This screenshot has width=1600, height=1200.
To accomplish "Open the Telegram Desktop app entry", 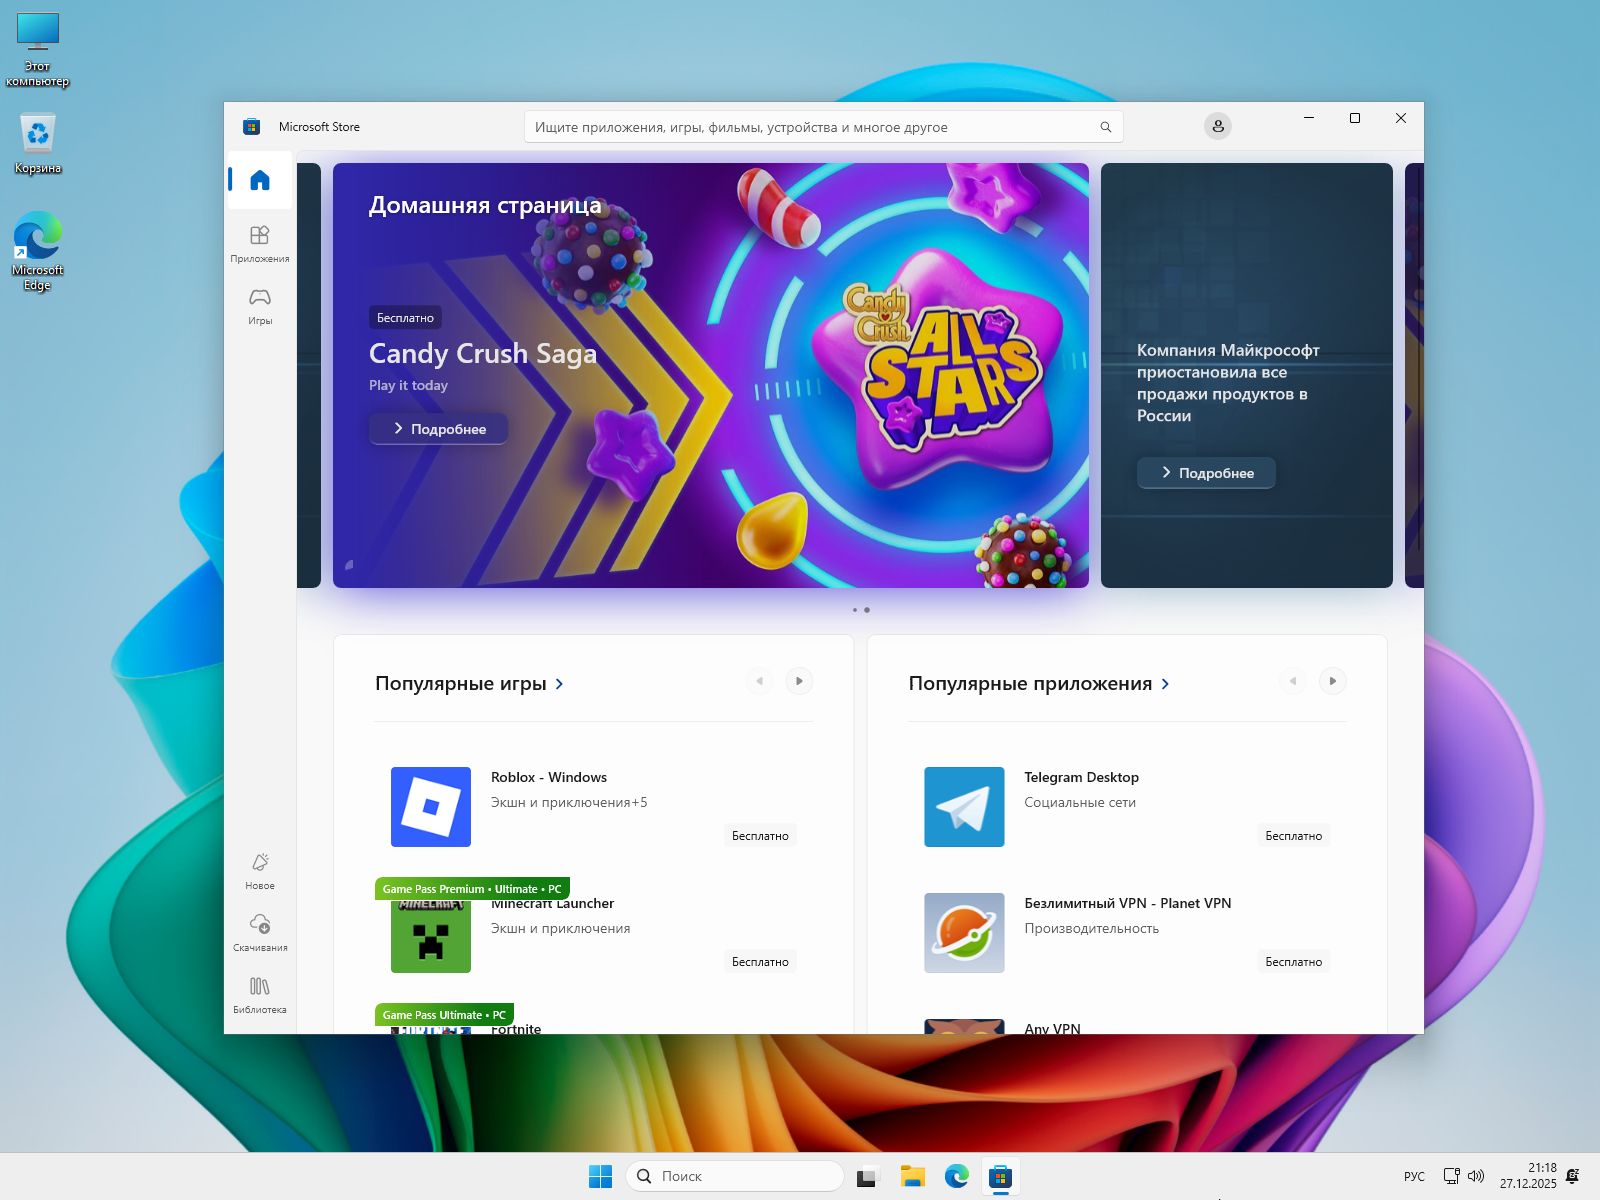I will pos(1081,777).
